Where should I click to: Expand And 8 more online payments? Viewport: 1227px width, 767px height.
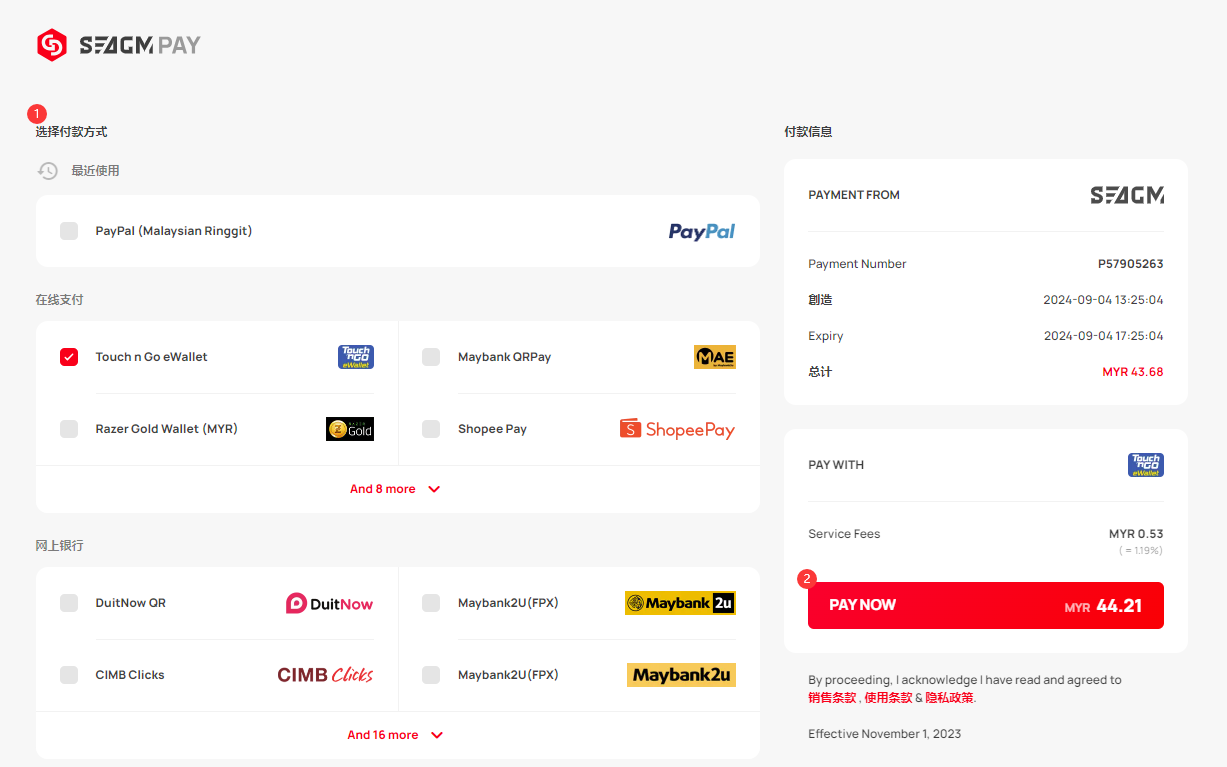pyautogui.click(x=396, y=489)
